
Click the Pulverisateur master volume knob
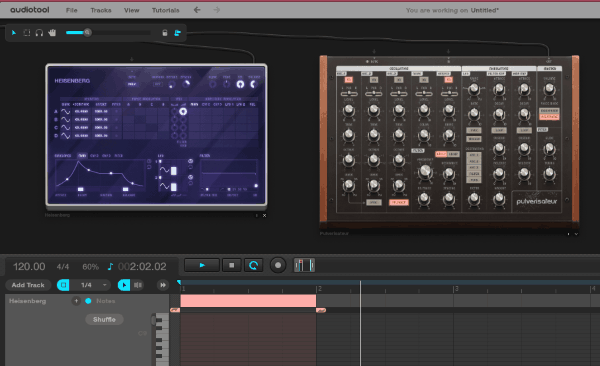pyautogui.click(x=549, y=90)
